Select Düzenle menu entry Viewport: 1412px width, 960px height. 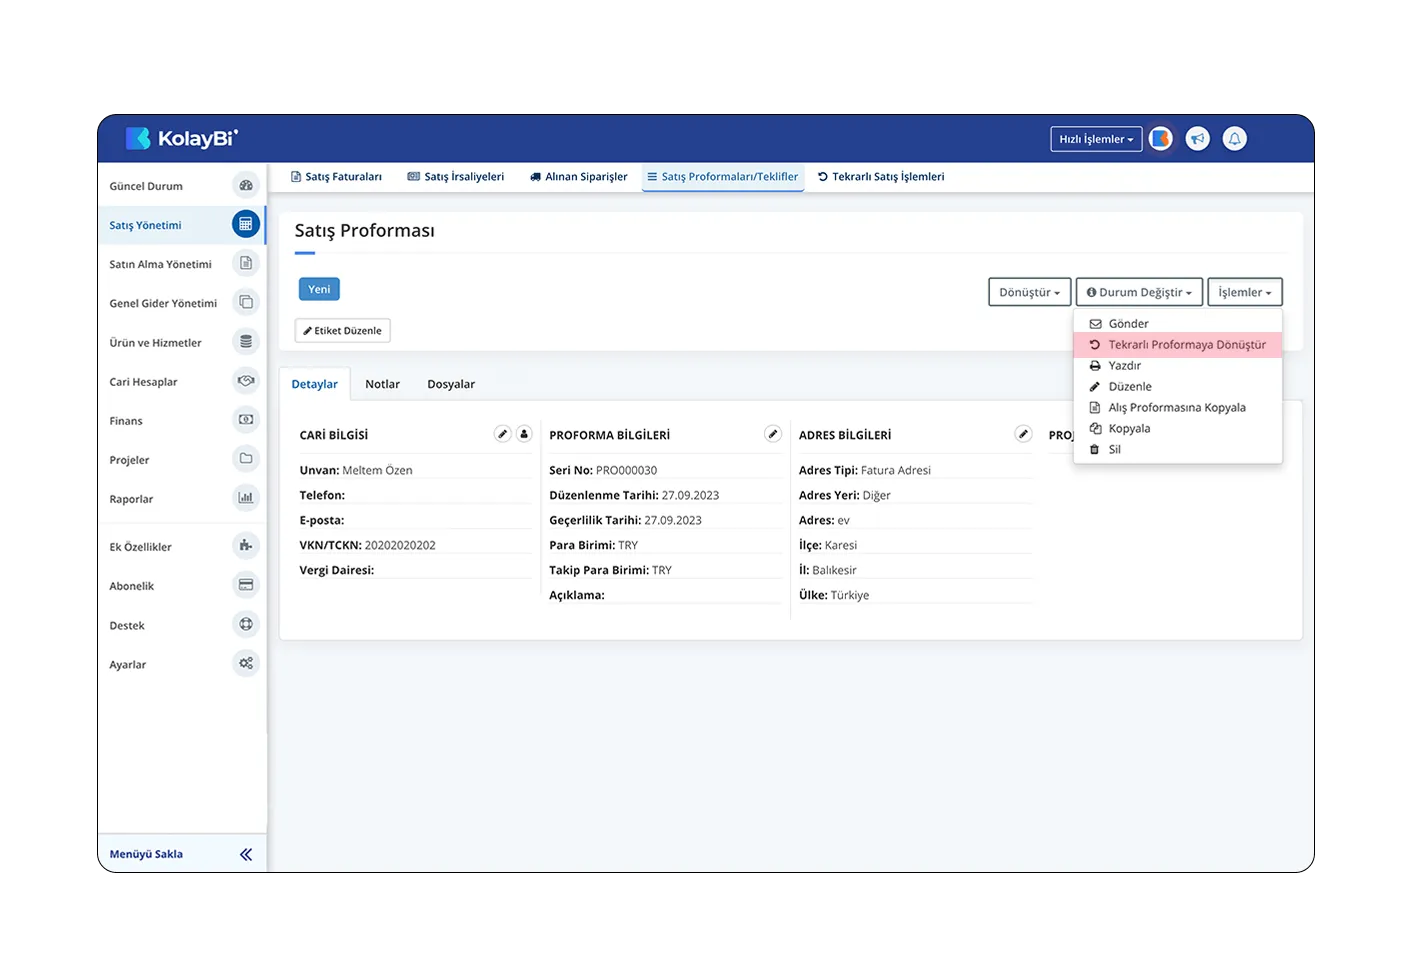pyautogui.click(x=1178, y=386)
